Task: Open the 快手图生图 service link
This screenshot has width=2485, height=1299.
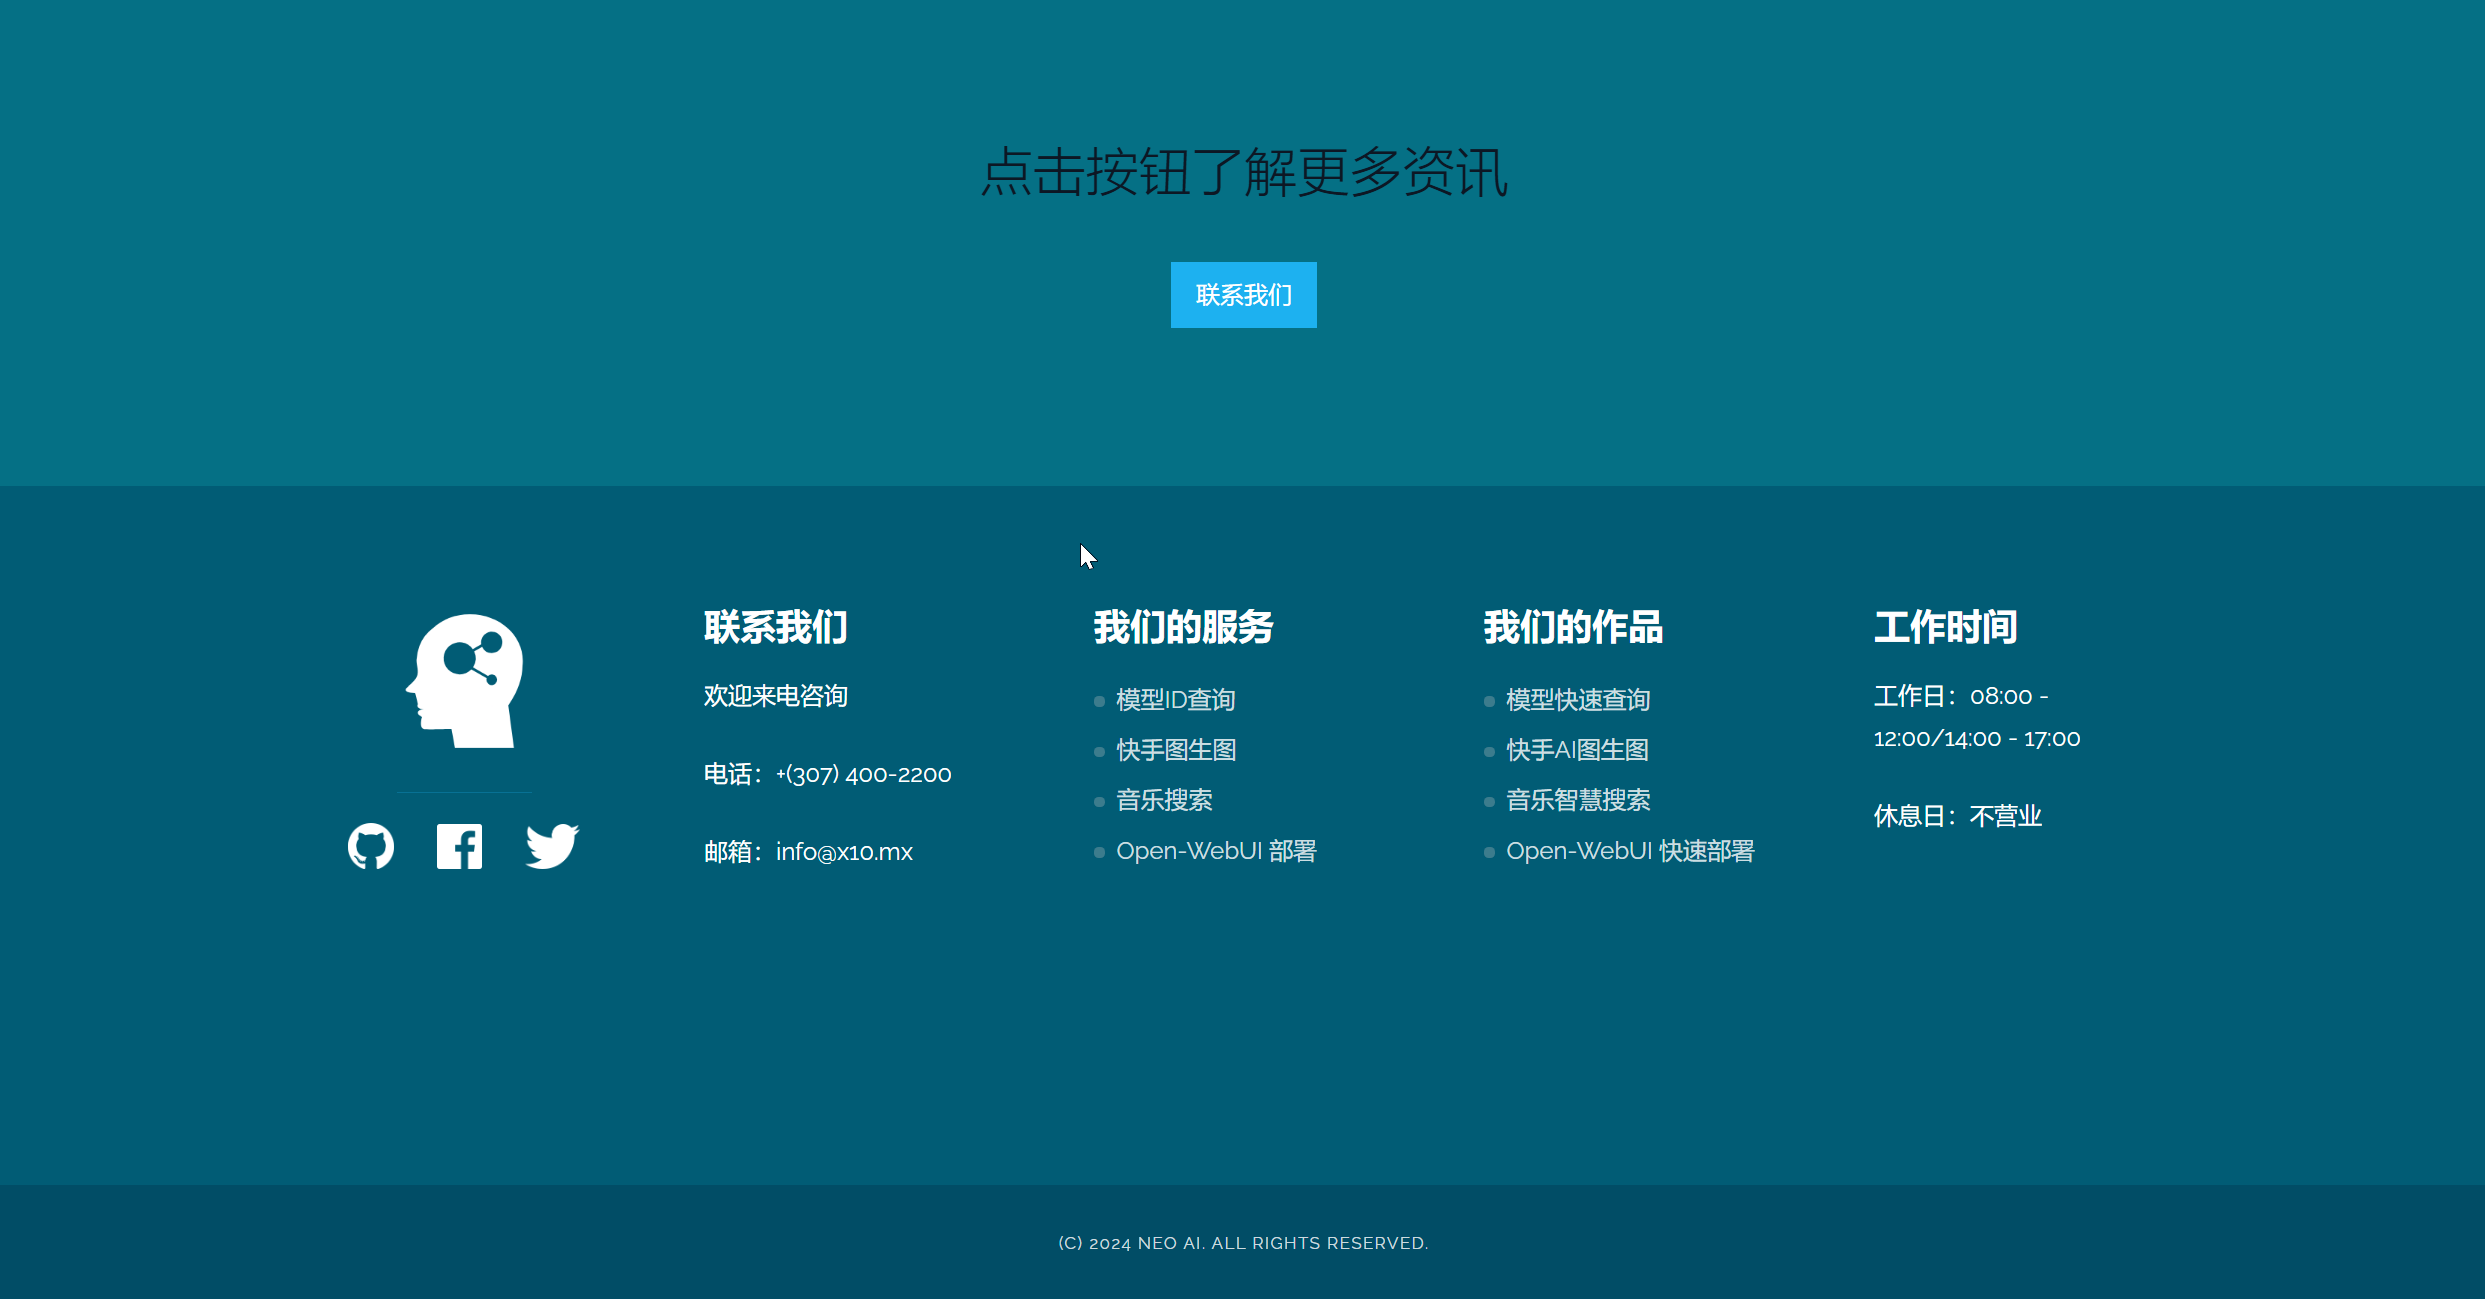Action: coord(1176,750)
